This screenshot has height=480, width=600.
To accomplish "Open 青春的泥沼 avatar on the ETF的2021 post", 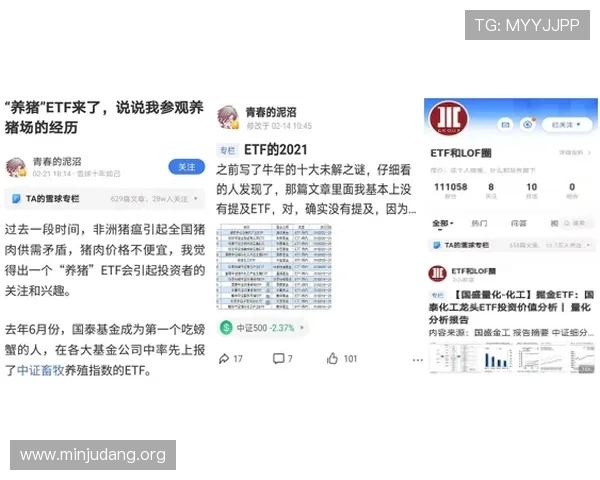I will (228, 117).
